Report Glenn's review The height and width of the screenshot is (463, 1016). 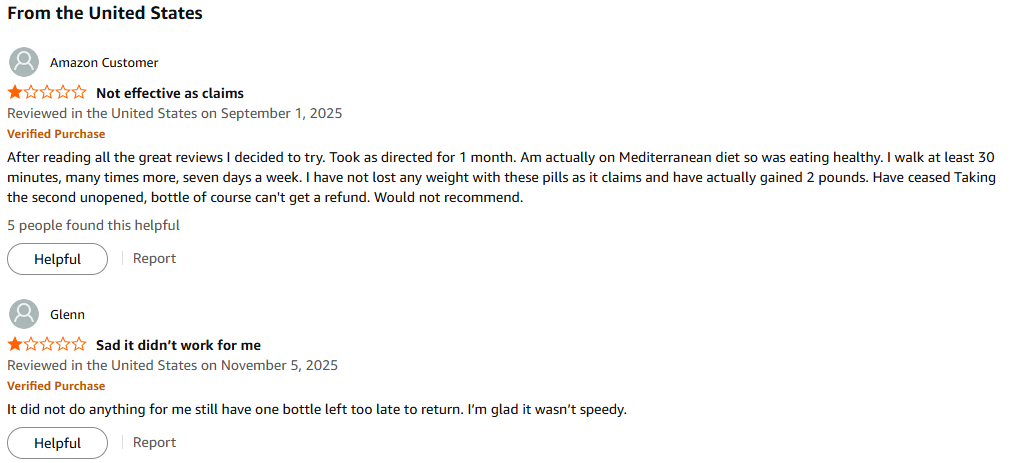pyautogui.click(x=154, y=442)
